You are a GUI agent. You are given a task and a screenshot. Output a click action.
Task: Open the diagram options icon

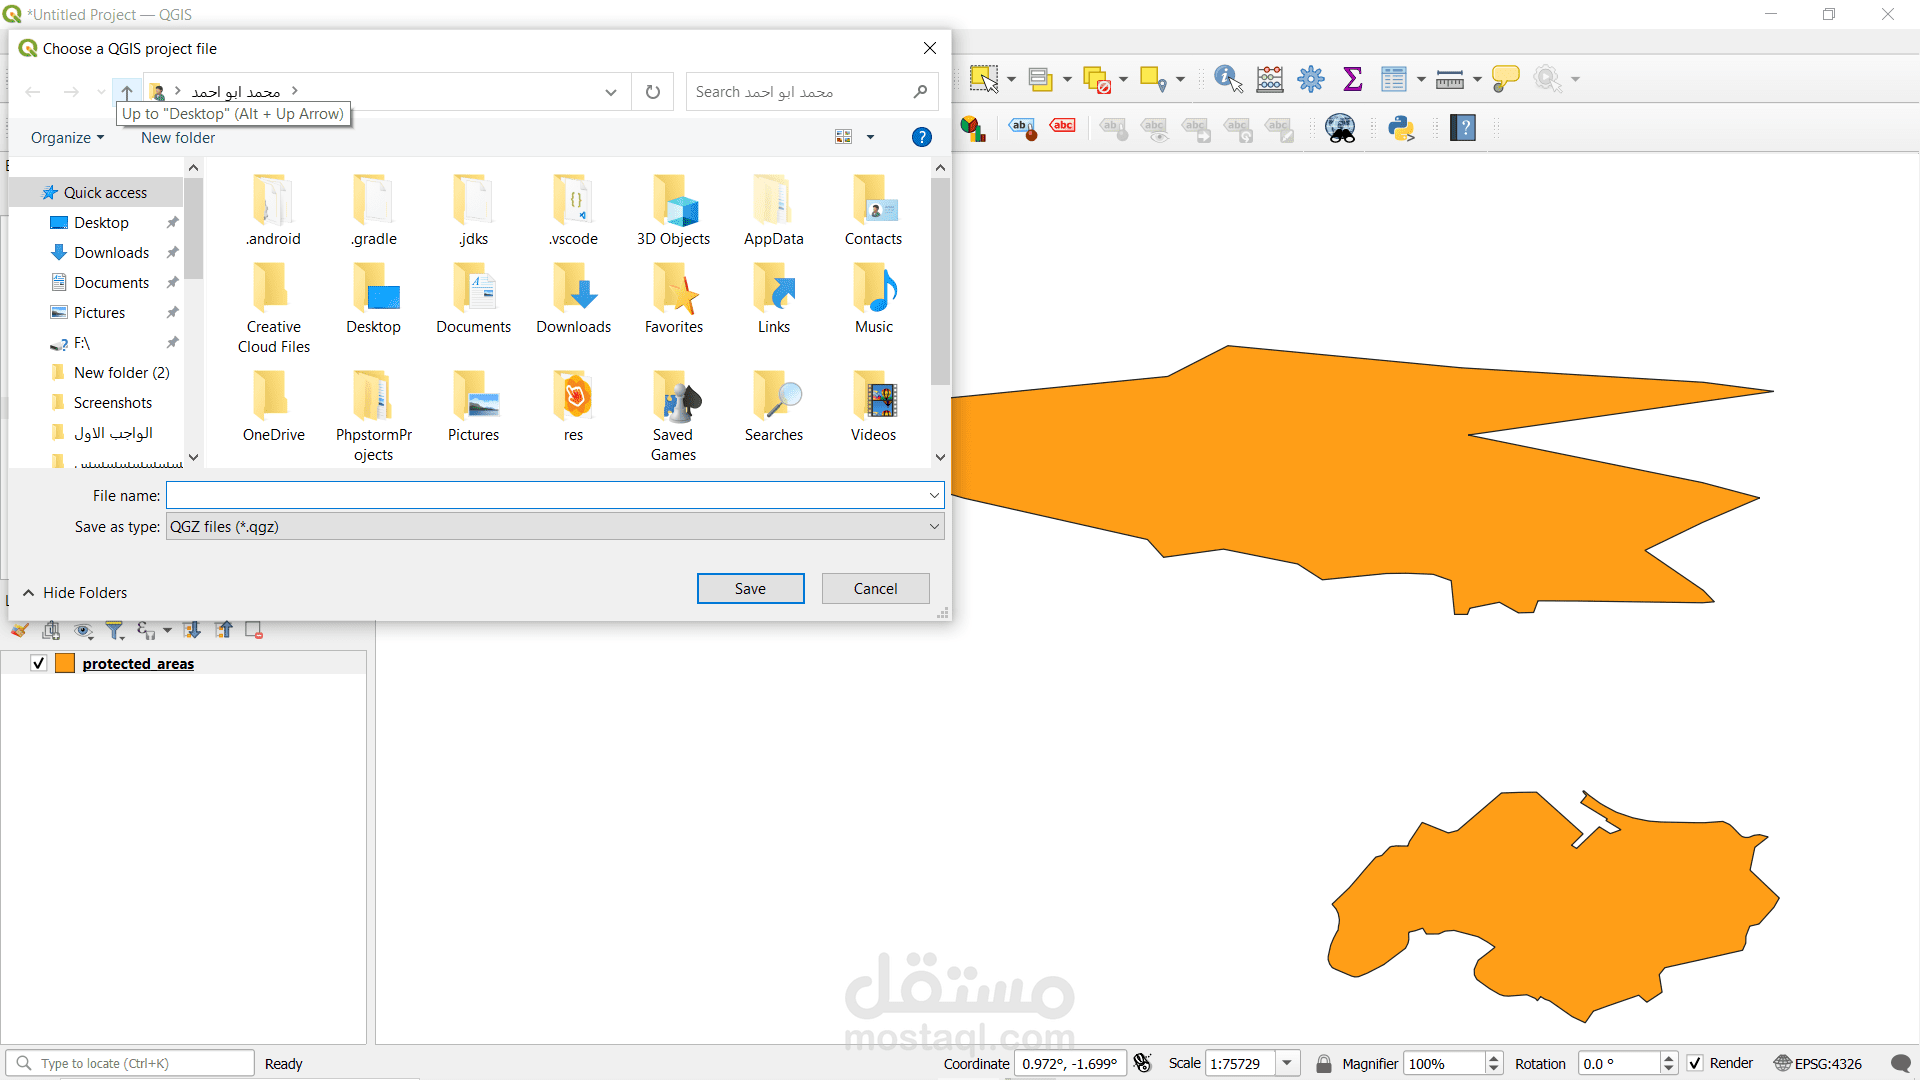pyautogui.click(x=973, y=128)
